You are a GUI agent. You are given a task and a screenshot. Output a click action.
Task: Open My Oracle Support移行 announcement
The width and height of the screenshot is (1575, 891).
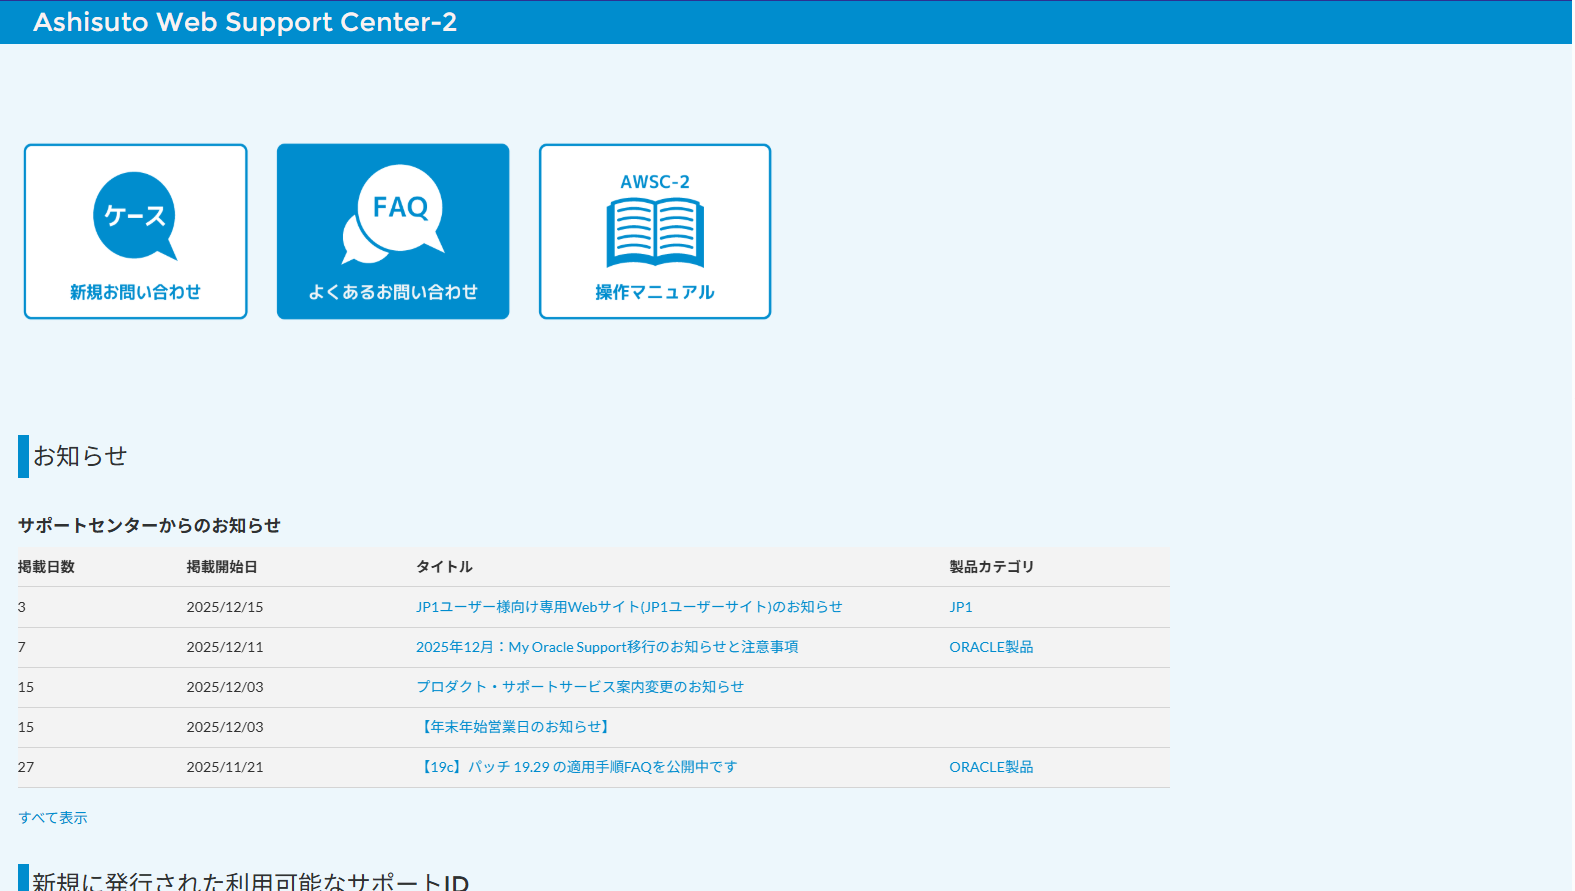[607, 647]
